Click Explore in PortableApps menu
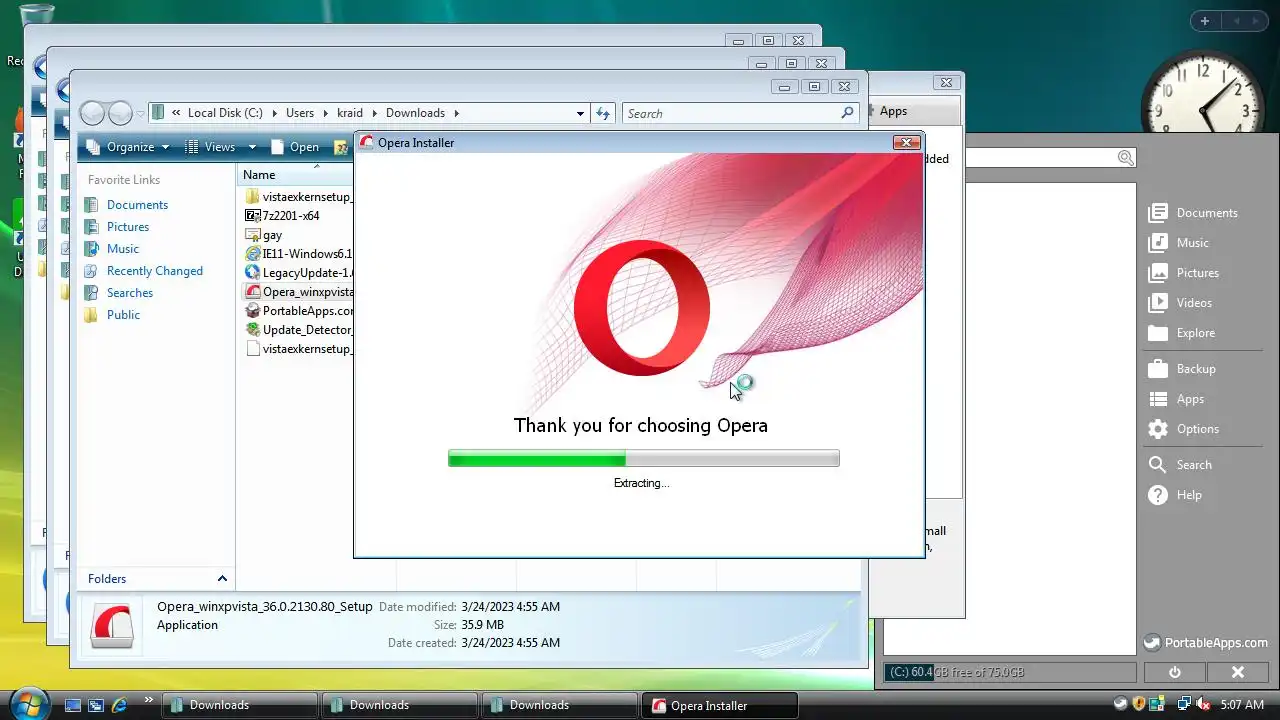This screenshot has width=1280, height=720. point(1182,333)
